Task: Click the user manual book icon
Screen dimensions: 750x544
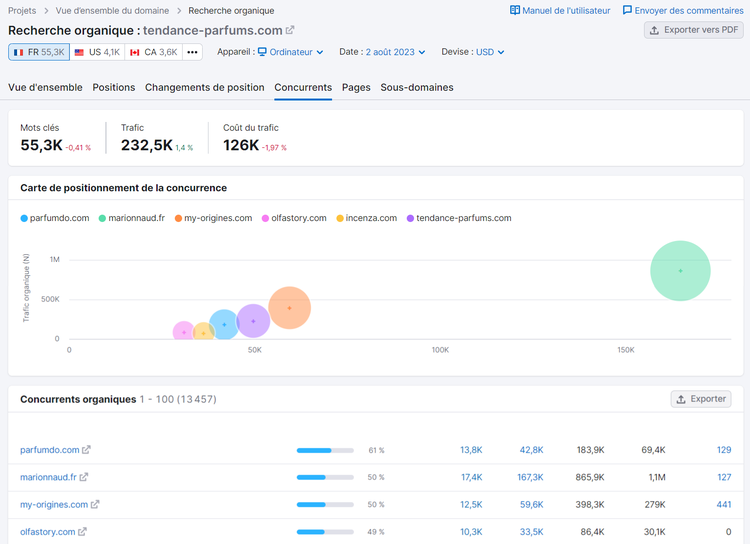Action: (515, 11)
